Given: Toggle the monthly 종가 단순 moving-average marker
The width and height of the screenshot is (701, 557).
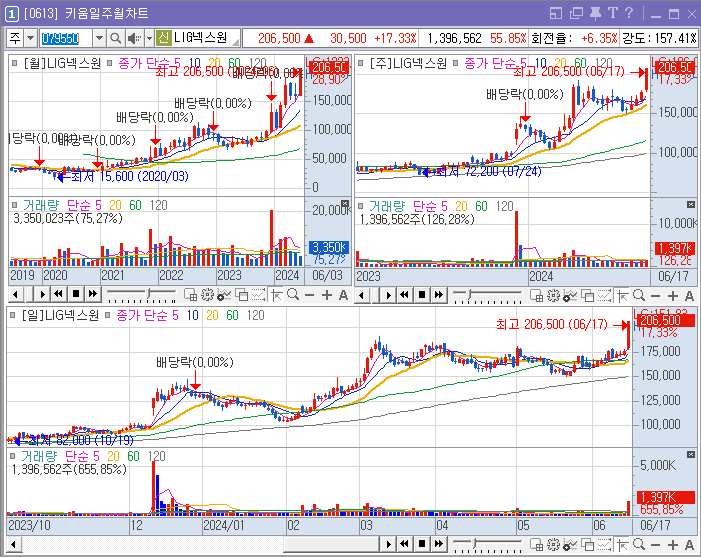Looking at the screenshot, I should pos(110,63).
